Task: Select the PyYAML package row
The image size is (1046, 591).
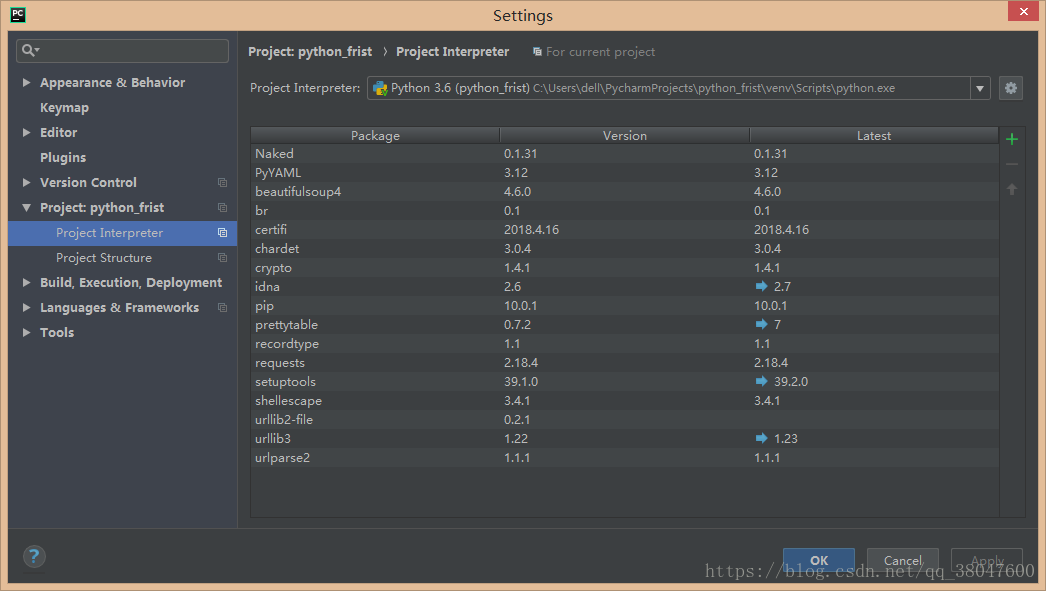Action: coord(624,172)
